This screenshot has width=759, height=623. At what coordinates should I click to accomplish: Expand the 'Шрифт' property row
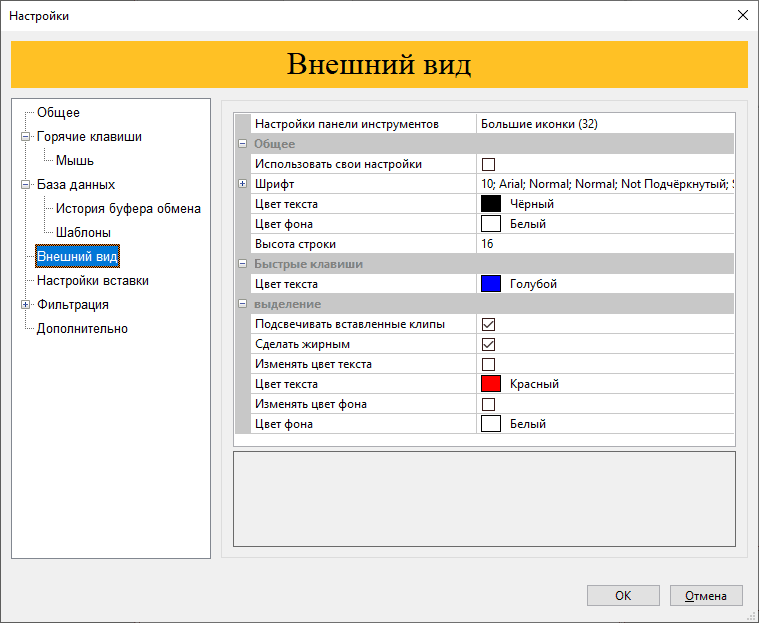pyautogui.click(x=242, y=184)
